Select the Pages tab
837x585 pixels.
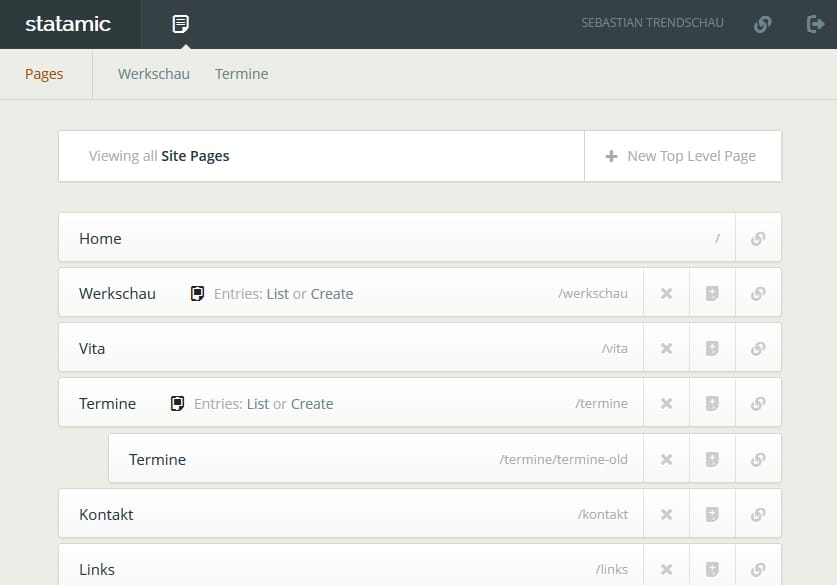44,74
